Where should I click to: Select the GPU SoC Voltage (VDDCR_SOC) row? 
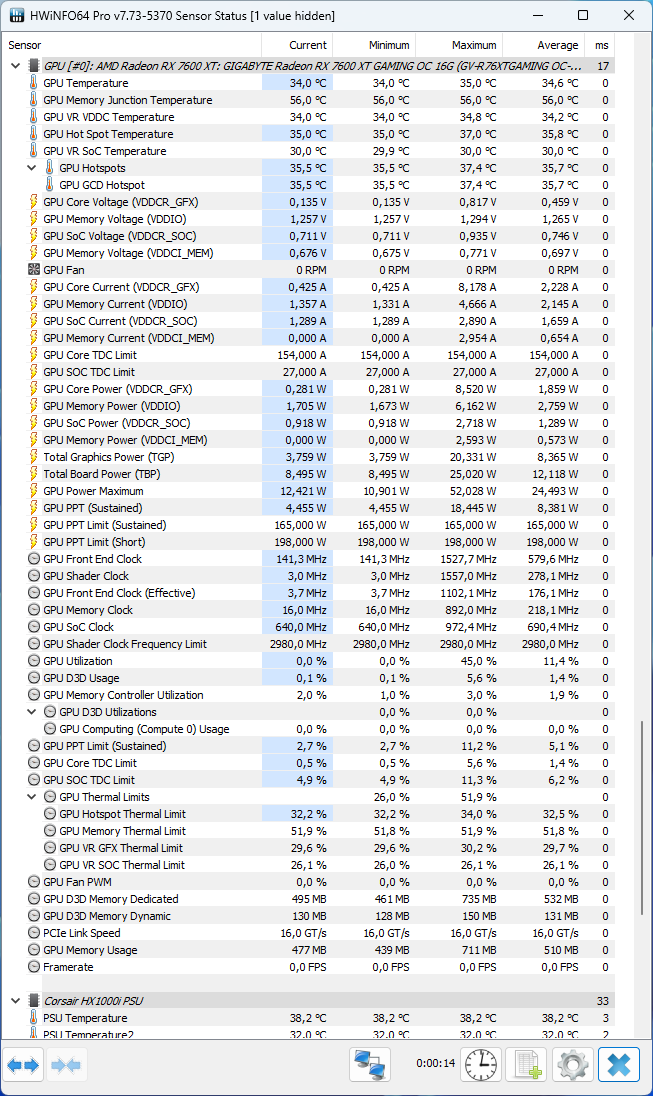pos(308,236)
